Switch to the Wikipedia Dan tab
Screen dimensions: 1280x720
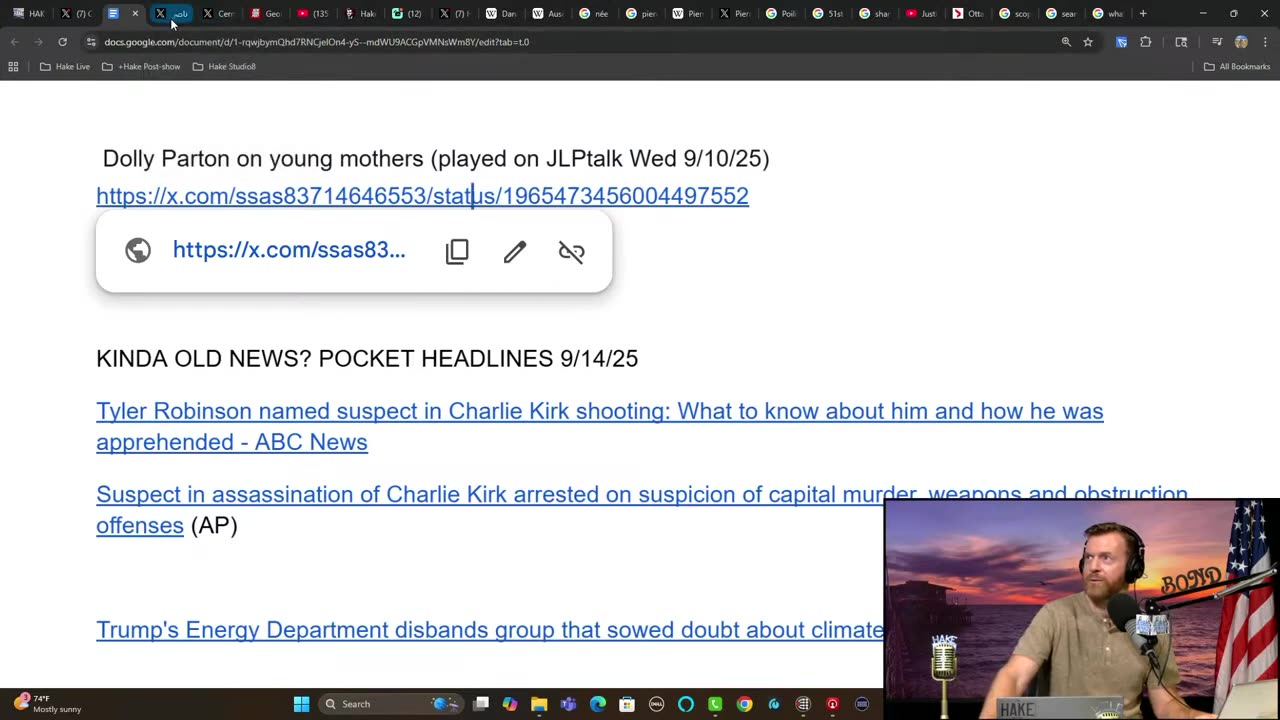click(x=502, y=14)
